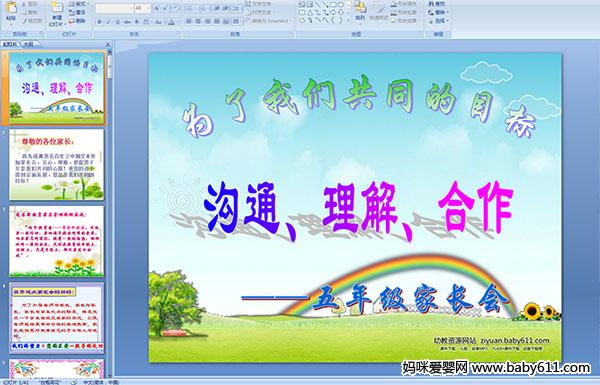Click the Paste icon in the clipboard group
Viewport: 600px width, 385px height.
[11, 11]
